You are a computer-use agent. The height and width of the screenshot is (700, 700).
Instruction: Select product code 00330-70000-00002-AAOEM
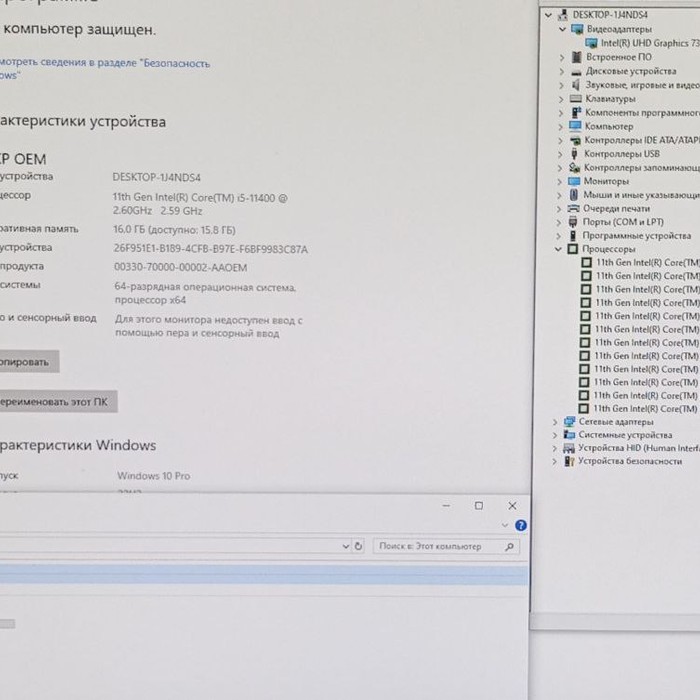[x=180, y=267]
